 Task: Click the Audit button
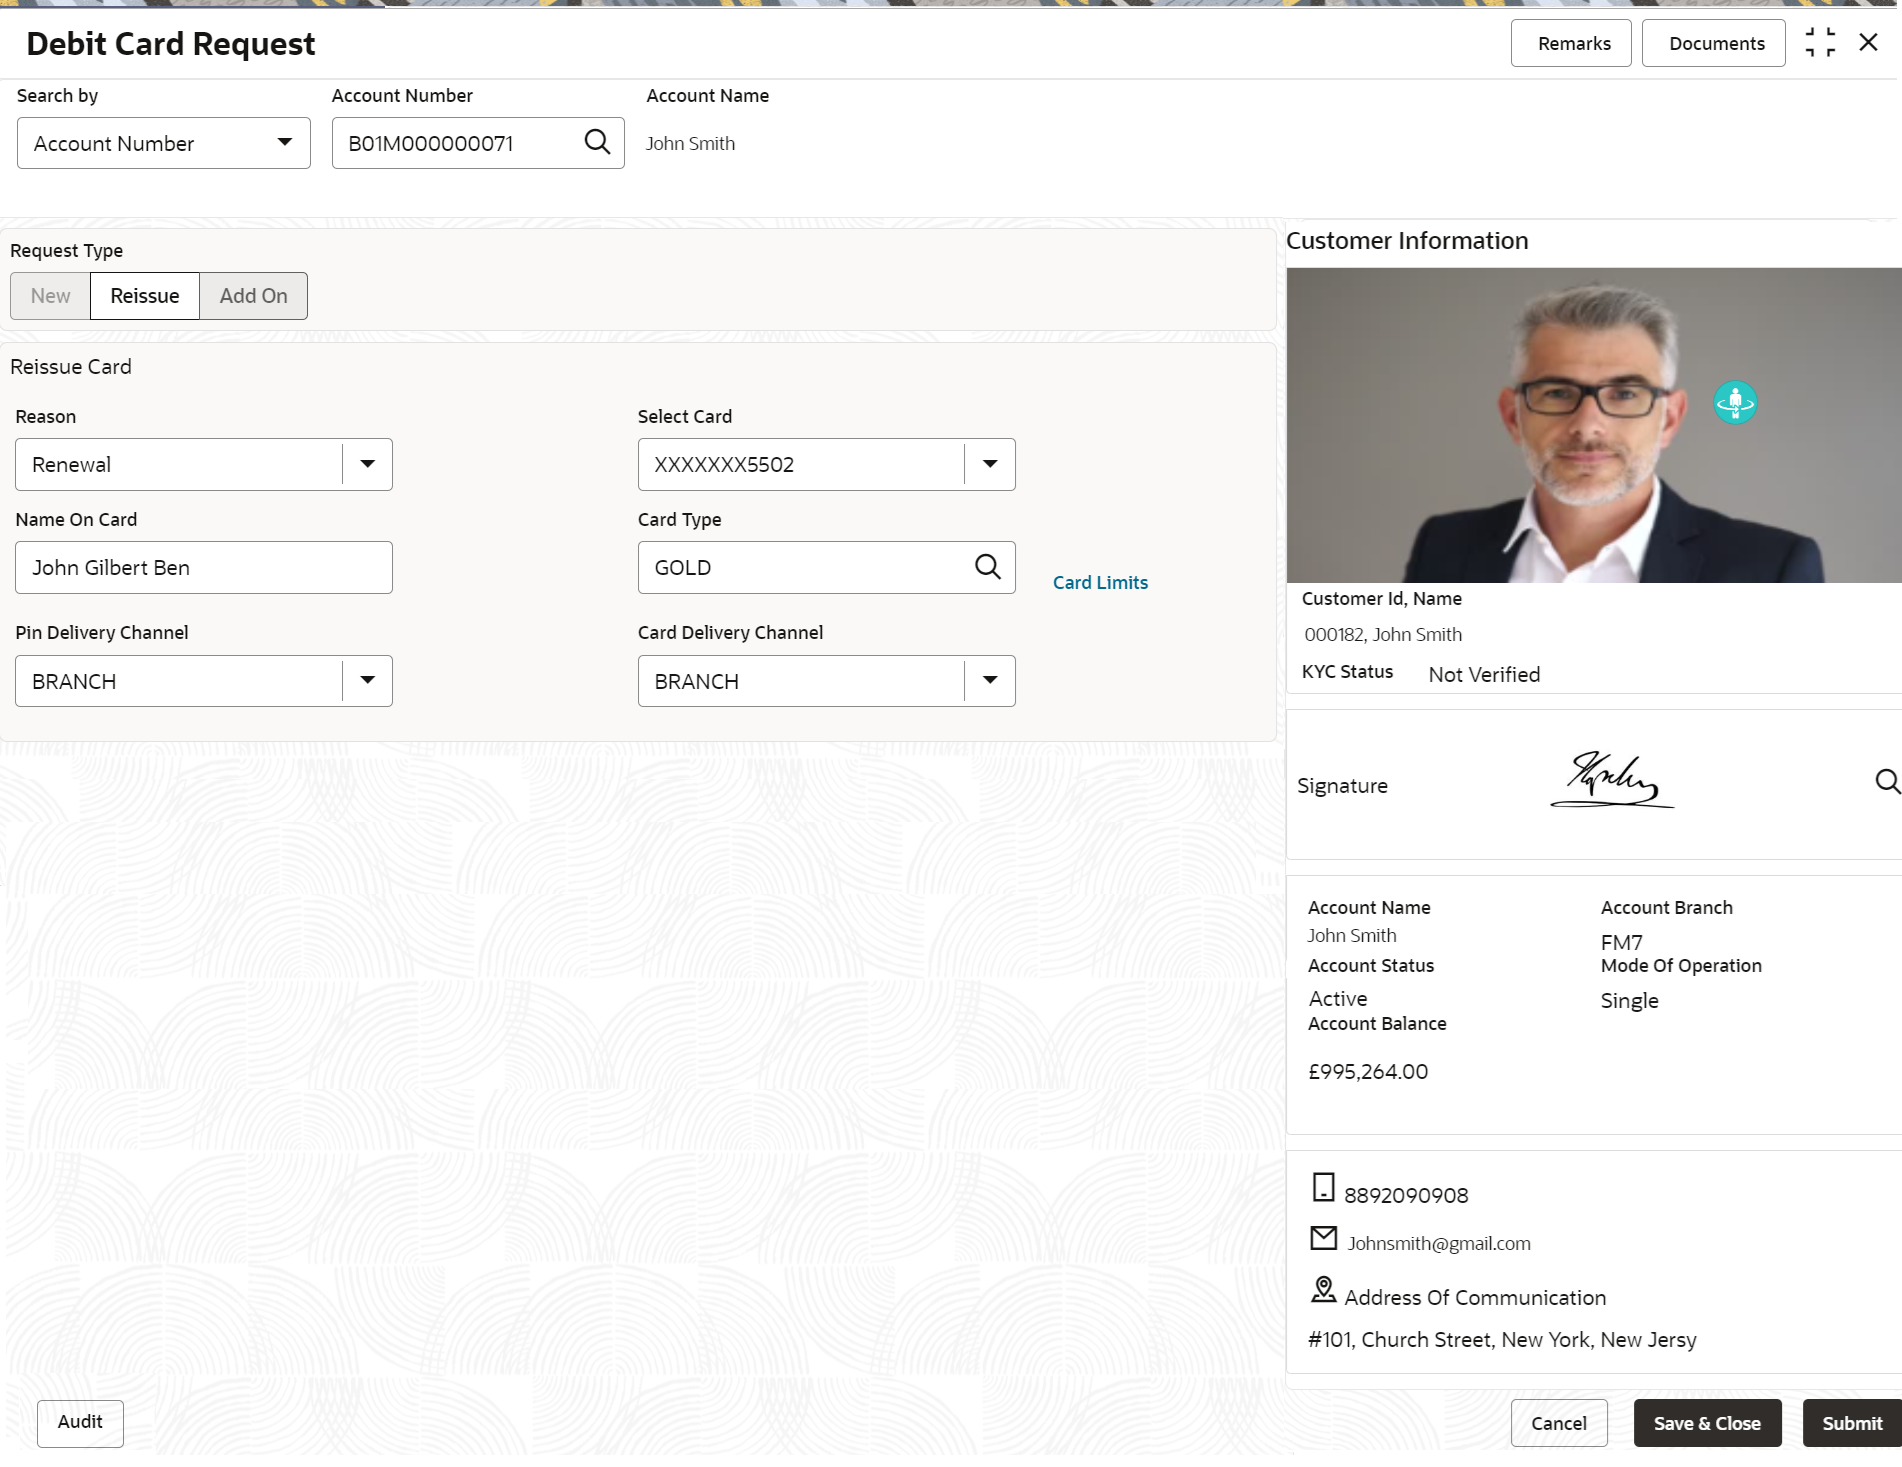pos(80,1423)
